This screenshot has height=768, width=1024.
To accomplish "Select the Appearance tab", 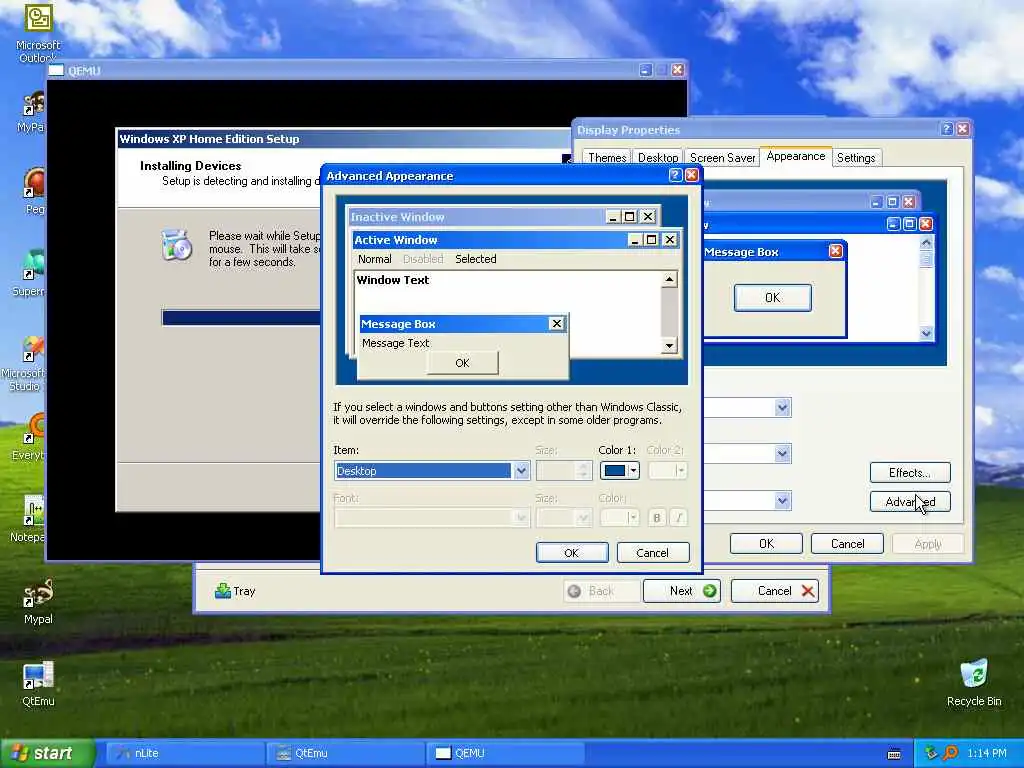I will coord(795,156).
